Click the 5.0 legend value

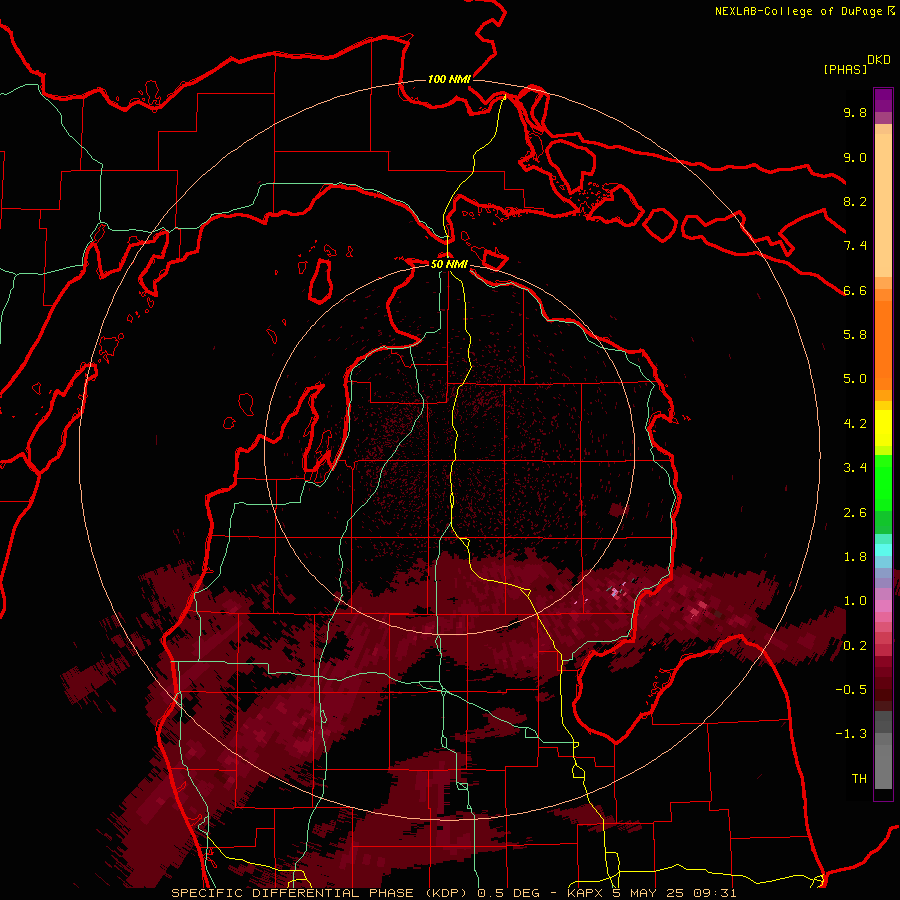(x=855, y=379)
